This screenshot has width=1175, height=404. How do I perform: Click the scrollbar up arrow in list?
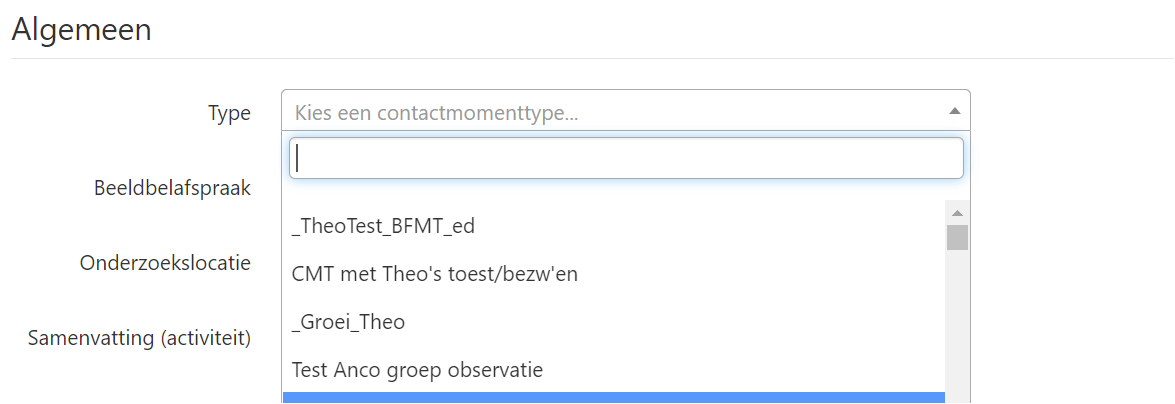click(957, 213)
